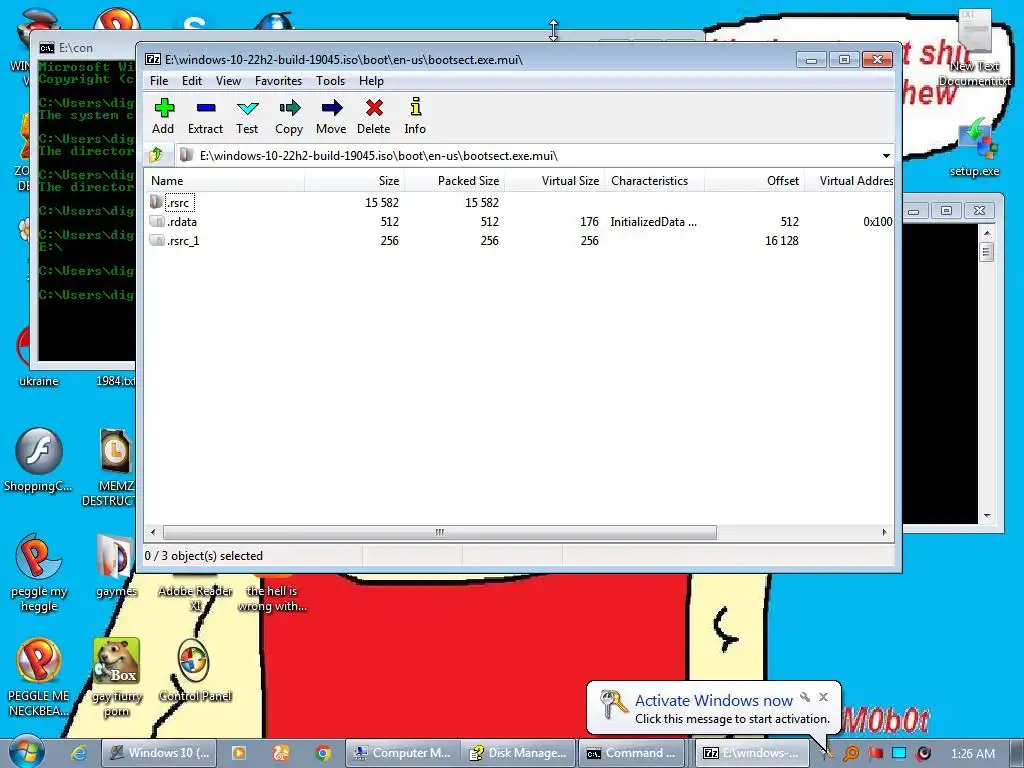The height and width of the screenshot is (768, 1024).
Task: Close the Activate Windows balloon
Action: (824, 697)
